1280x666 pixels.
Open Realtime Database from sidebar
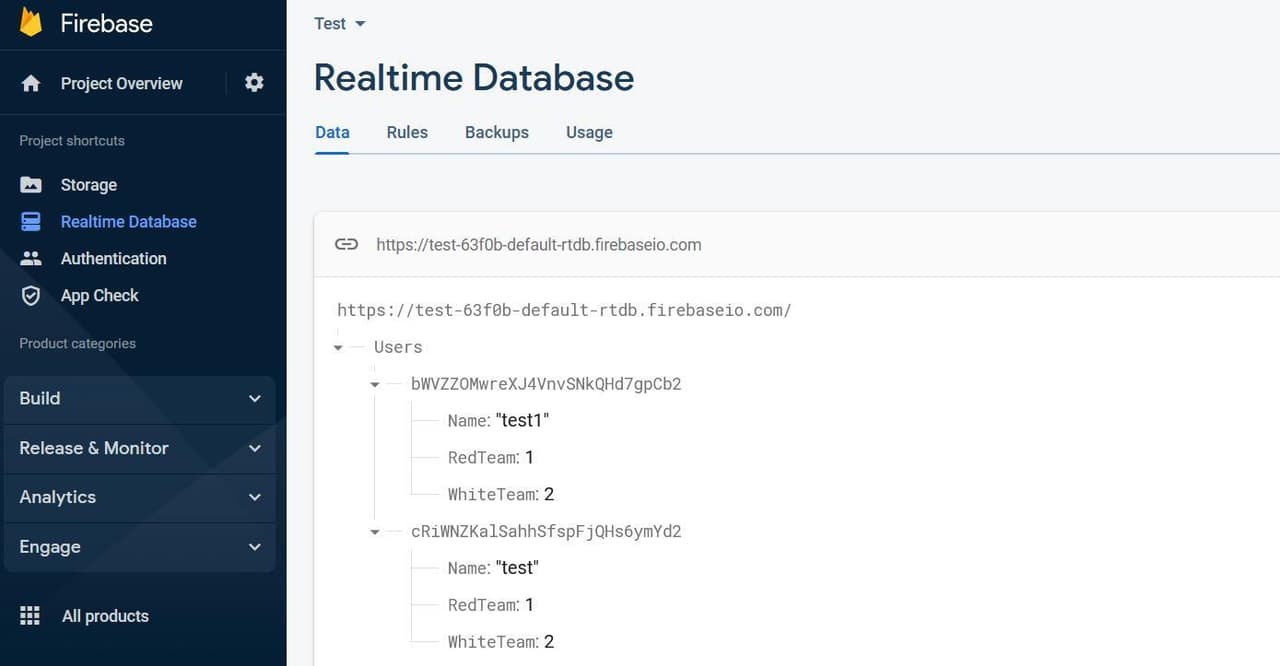128,222
